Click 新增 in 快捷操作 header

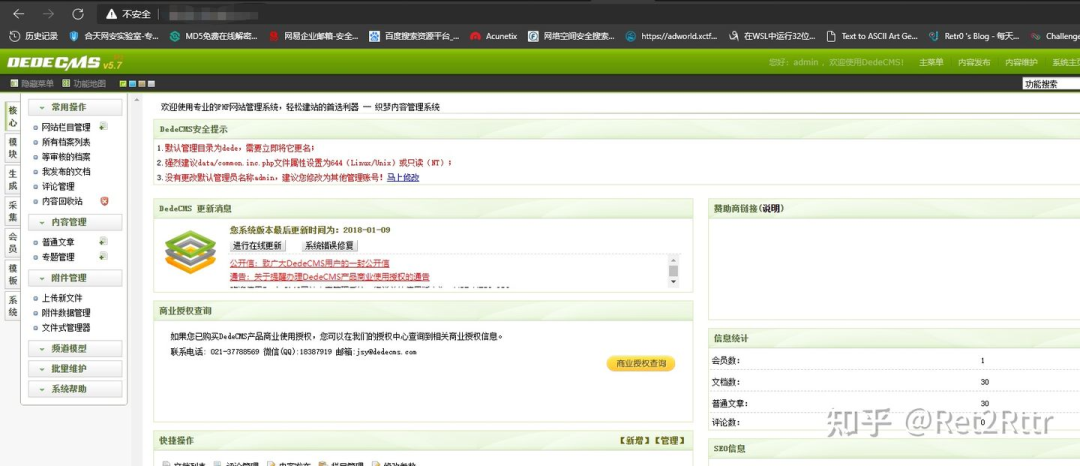[634, 441]
